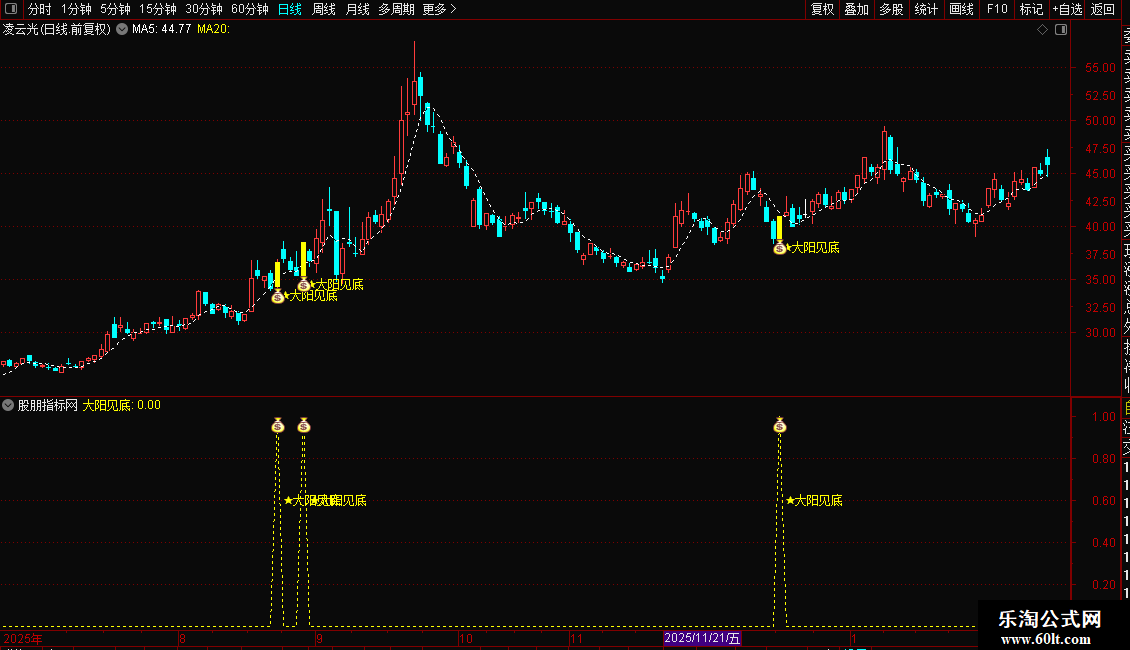Screen dimensions: 1130x650
Task: Expand main chart indicator dropdown next to 凌云光
Action: click(122, 29)
